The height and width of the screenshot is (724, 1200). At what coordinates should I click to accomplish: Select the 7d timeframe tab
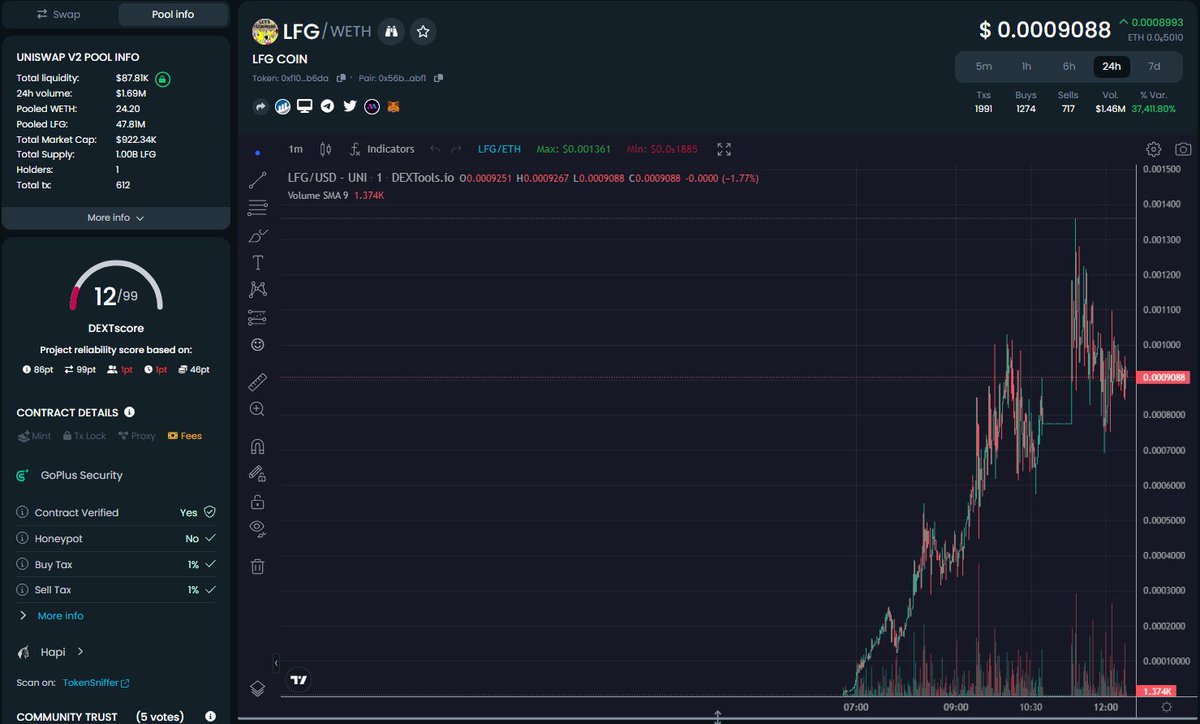[1154, 66]
